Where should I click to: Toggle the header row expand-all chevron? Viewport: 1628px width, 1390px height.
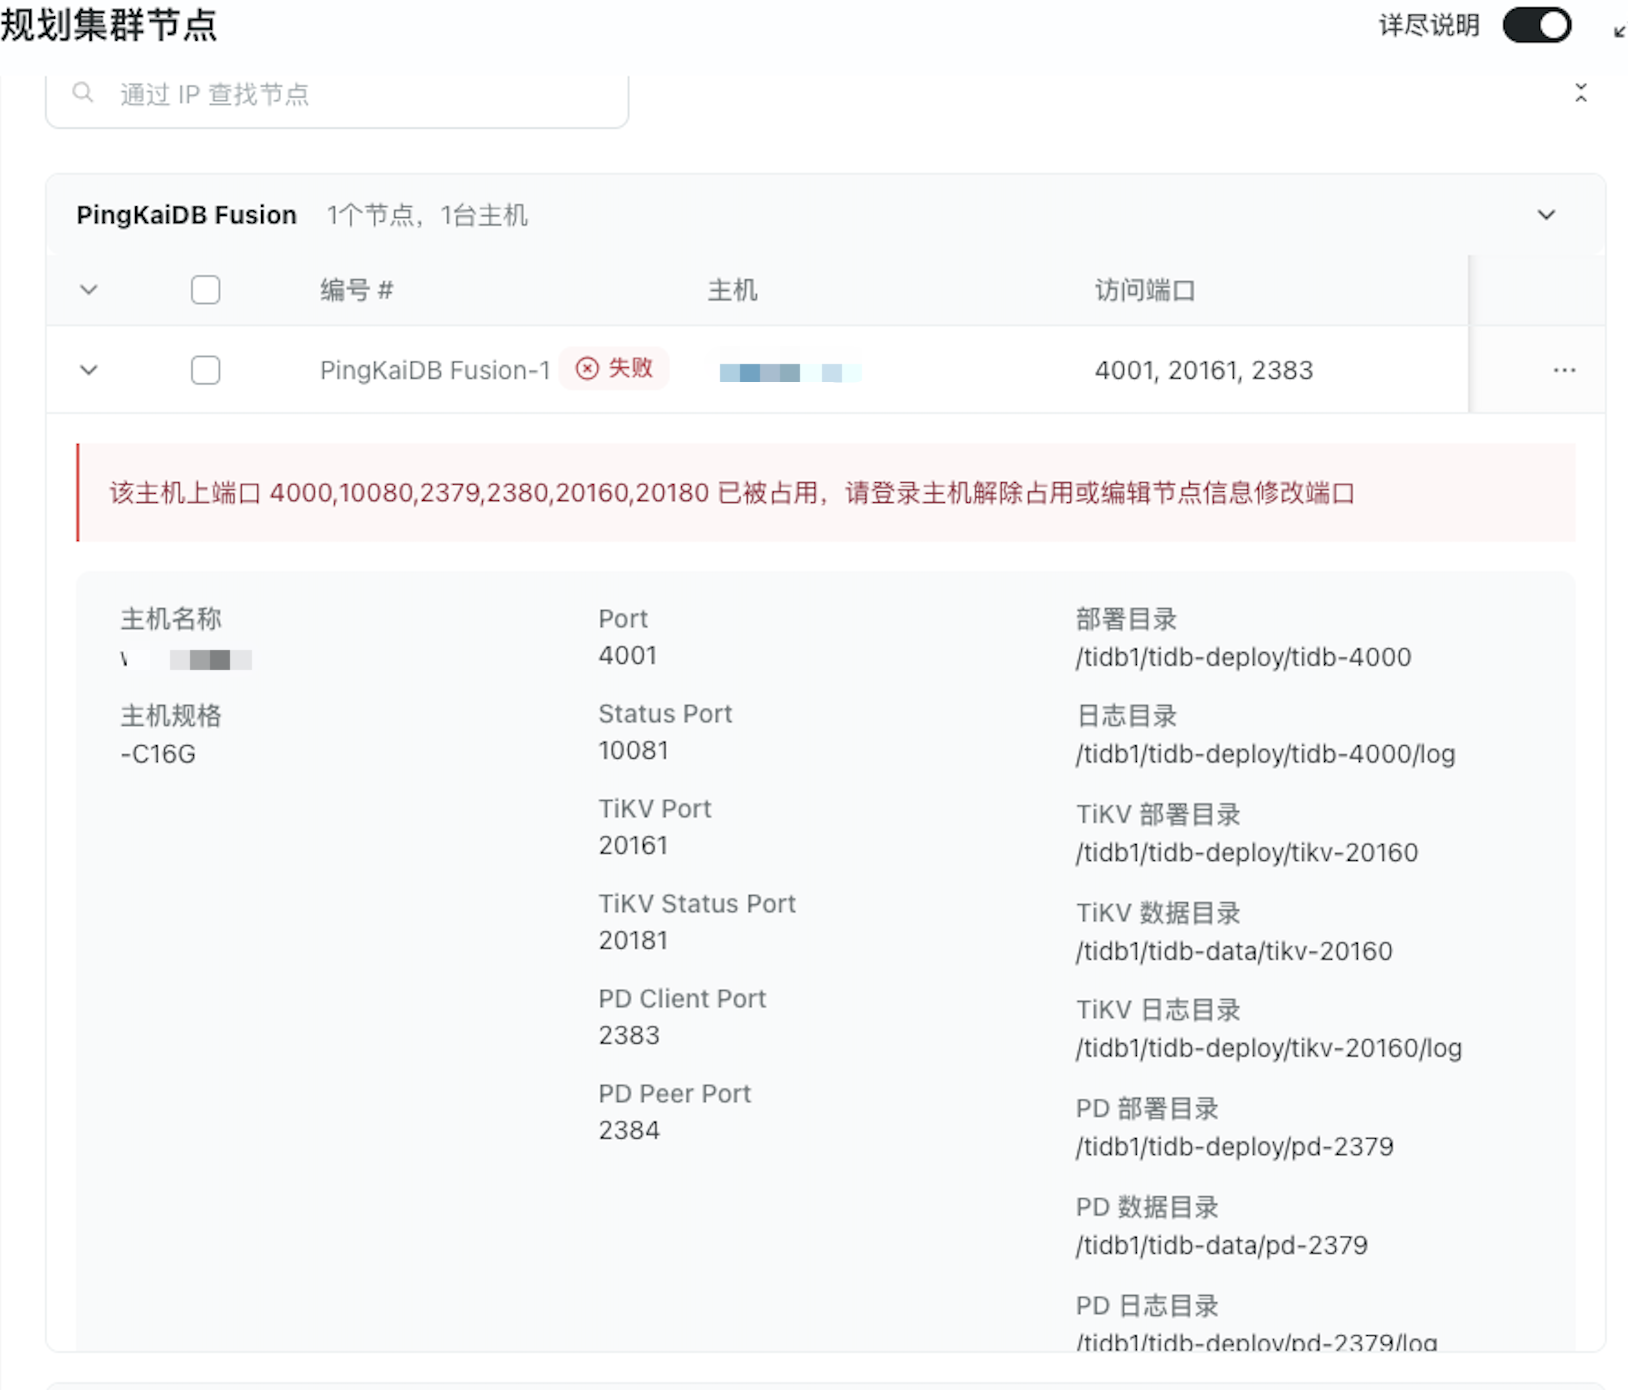coord(89,290)
